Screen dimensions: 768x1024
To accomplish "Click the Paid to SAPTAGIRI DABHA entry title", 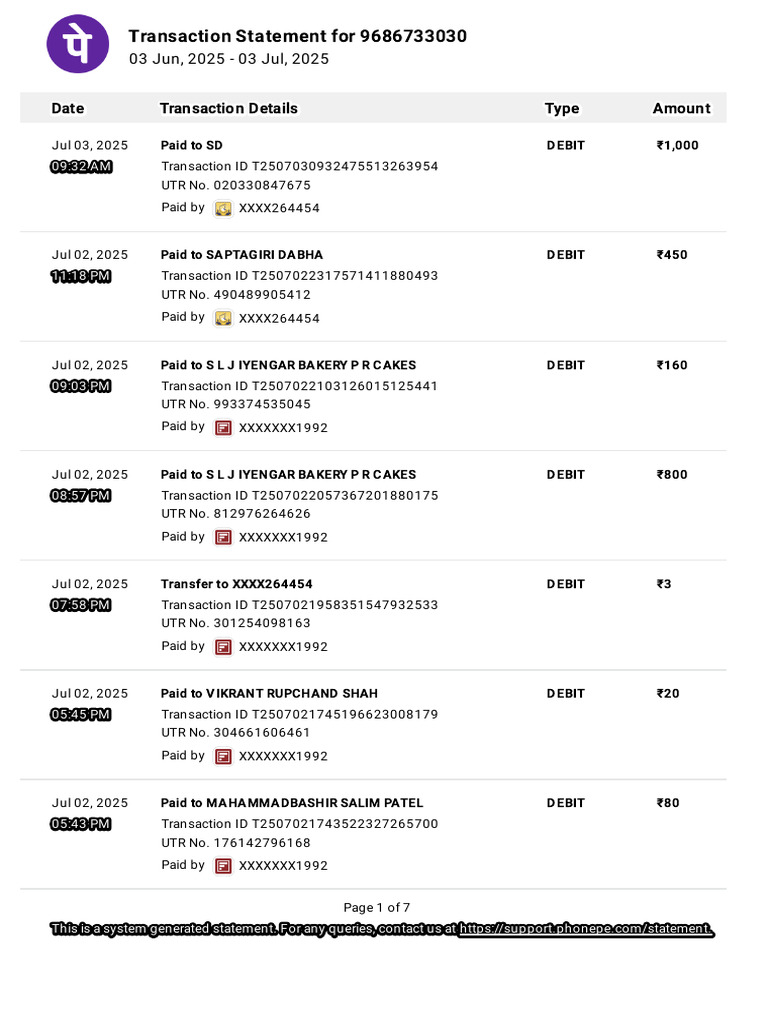I will coord(242,255).
